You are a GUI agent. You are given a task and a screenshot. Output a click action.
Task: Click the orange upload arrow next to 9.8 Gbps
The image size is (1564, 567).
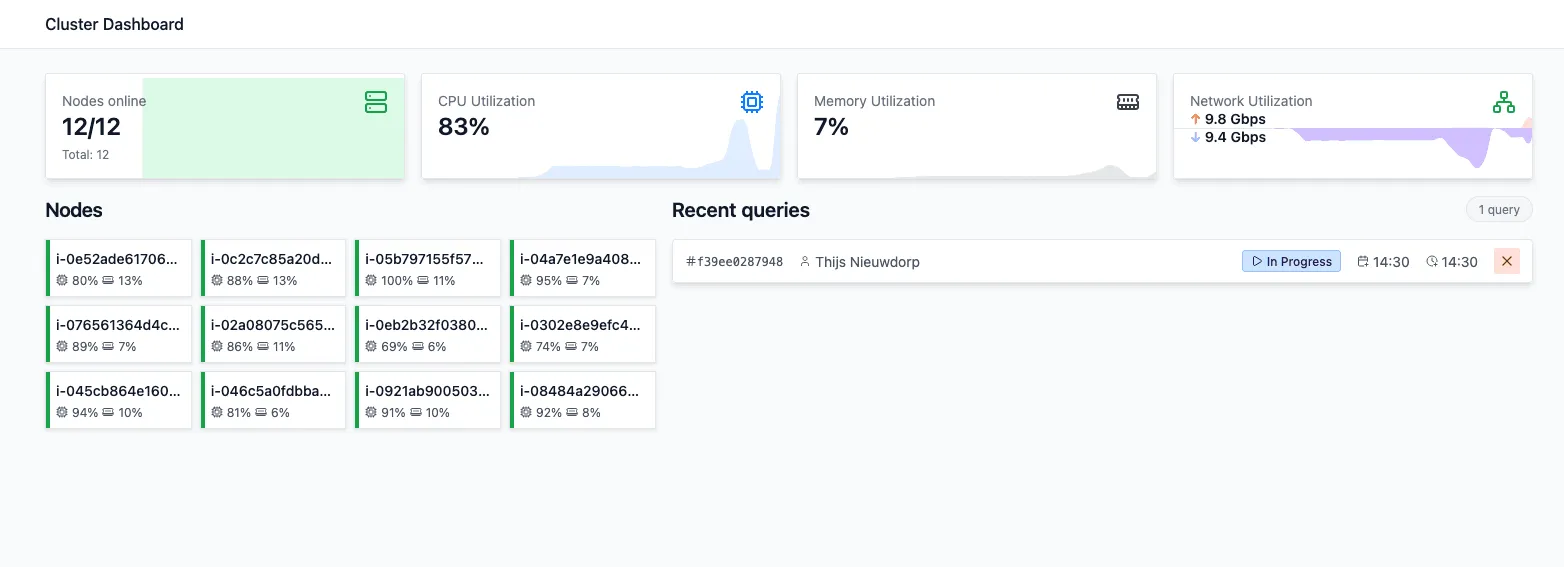1195,119
